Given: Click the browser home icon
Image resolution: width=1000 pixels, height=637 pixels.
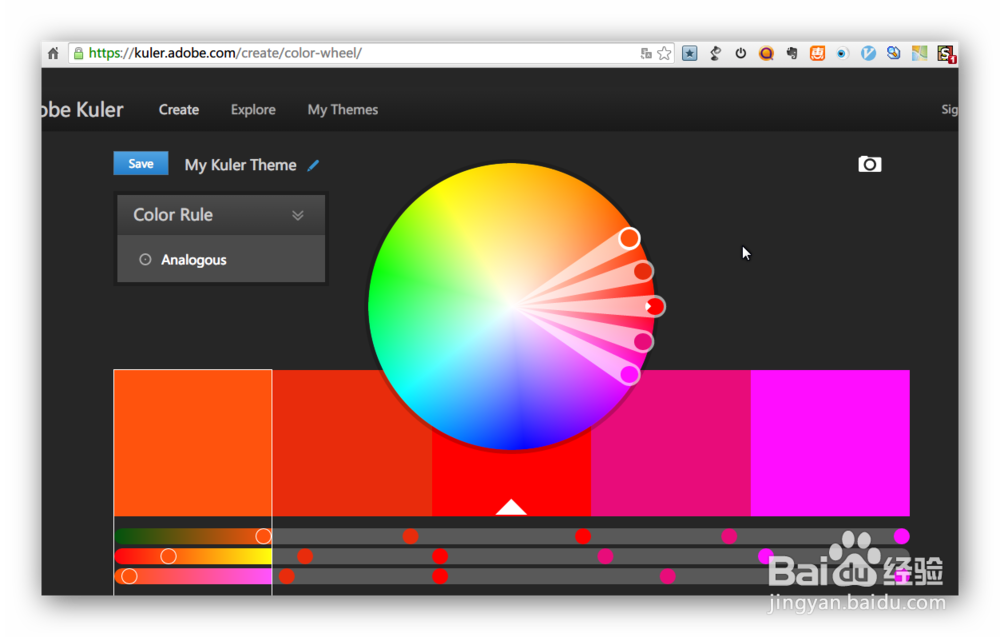Looking at the screenshot, I should click(x=54, y=54).
